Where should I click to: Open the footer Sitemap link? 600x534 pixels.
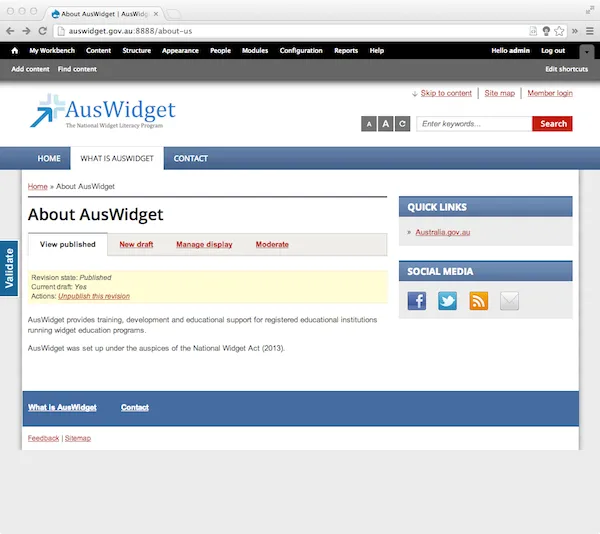78,438
